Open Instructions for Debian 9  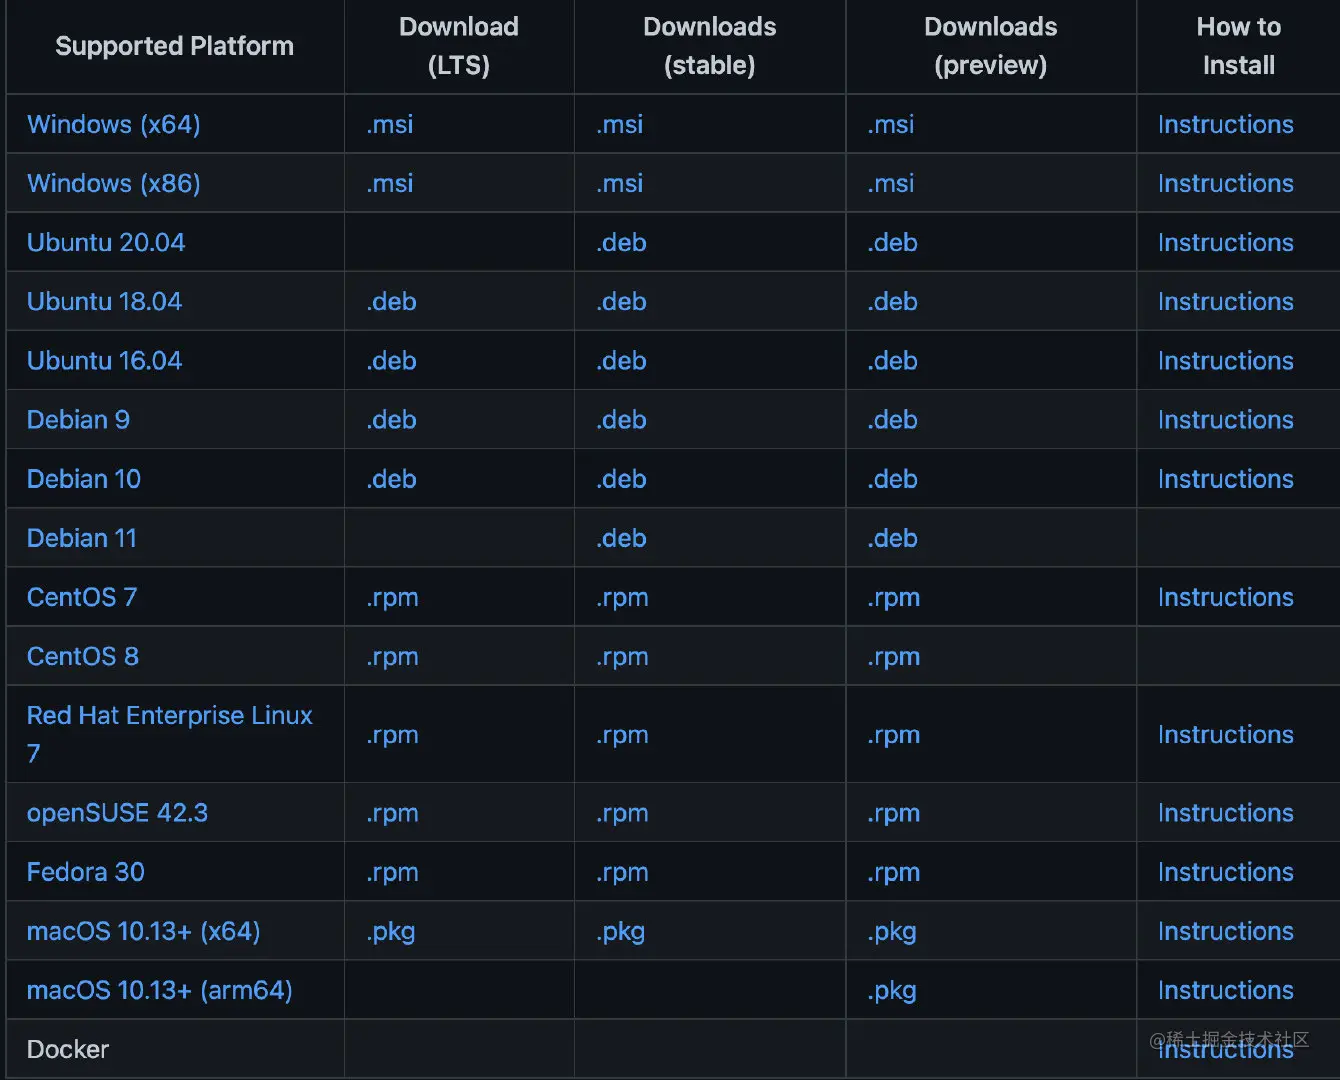[1225, 419]
